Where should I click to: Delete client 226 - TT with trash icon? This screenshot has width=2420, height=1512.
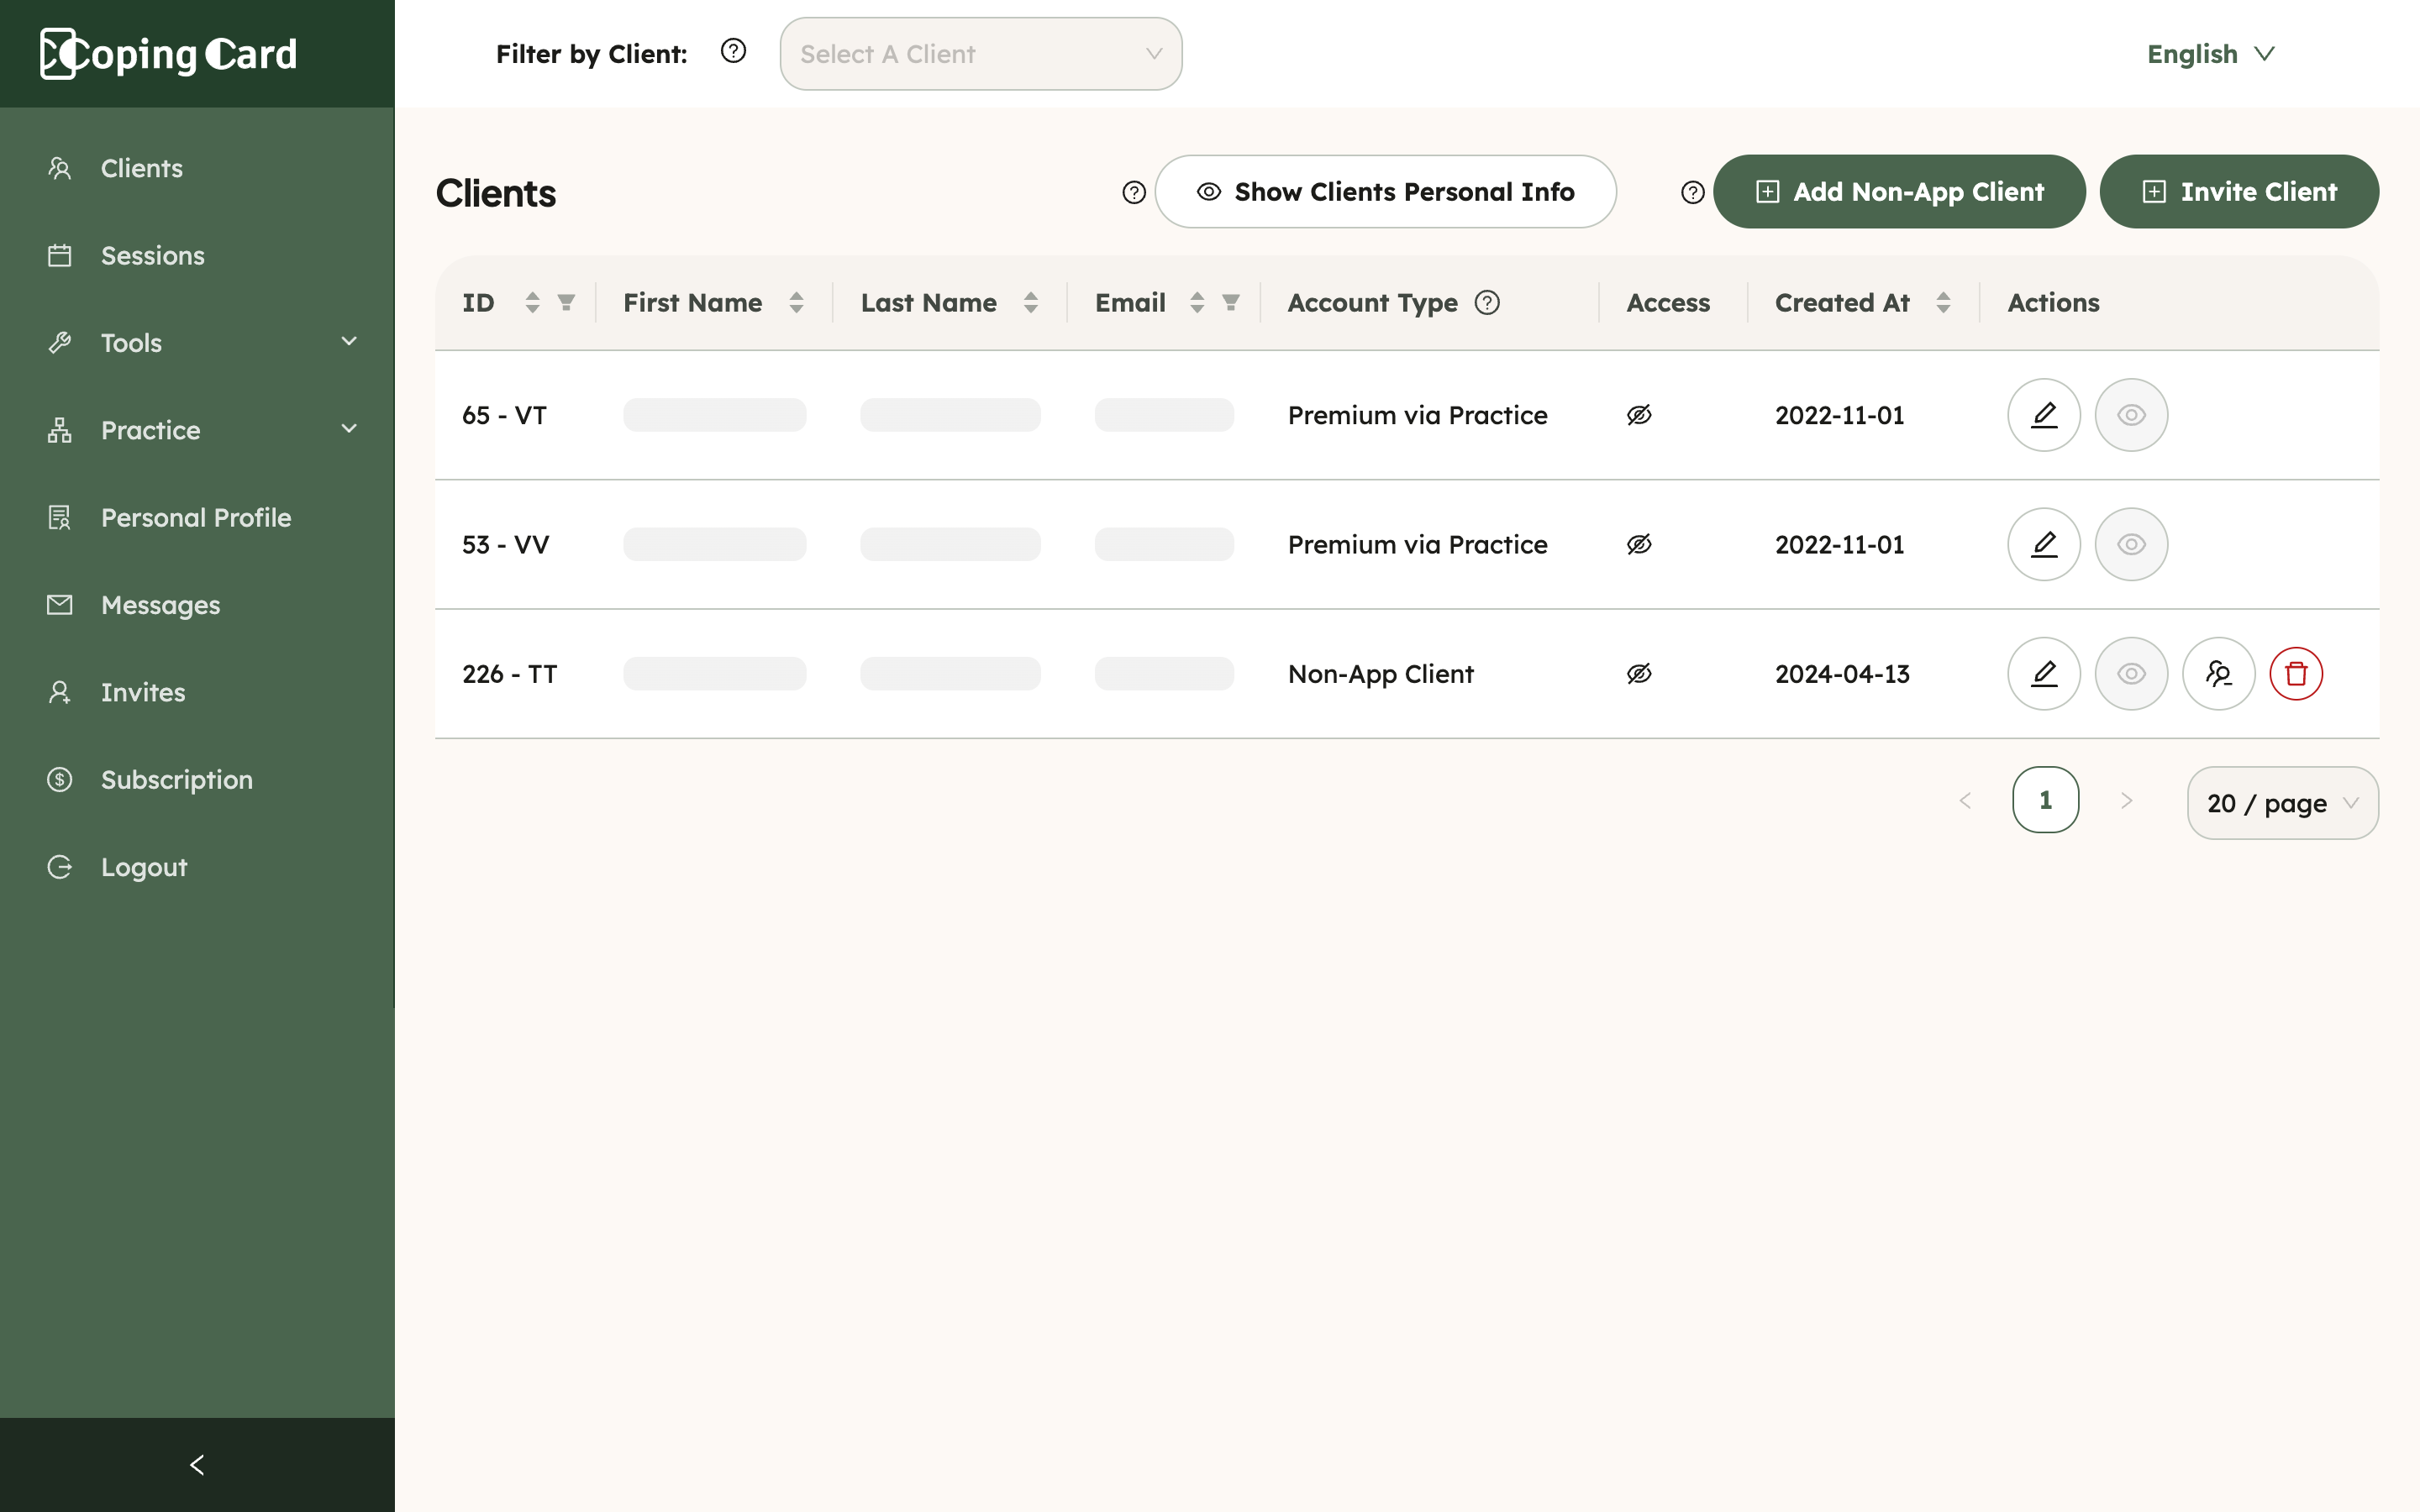click(x=2296, y=673)
